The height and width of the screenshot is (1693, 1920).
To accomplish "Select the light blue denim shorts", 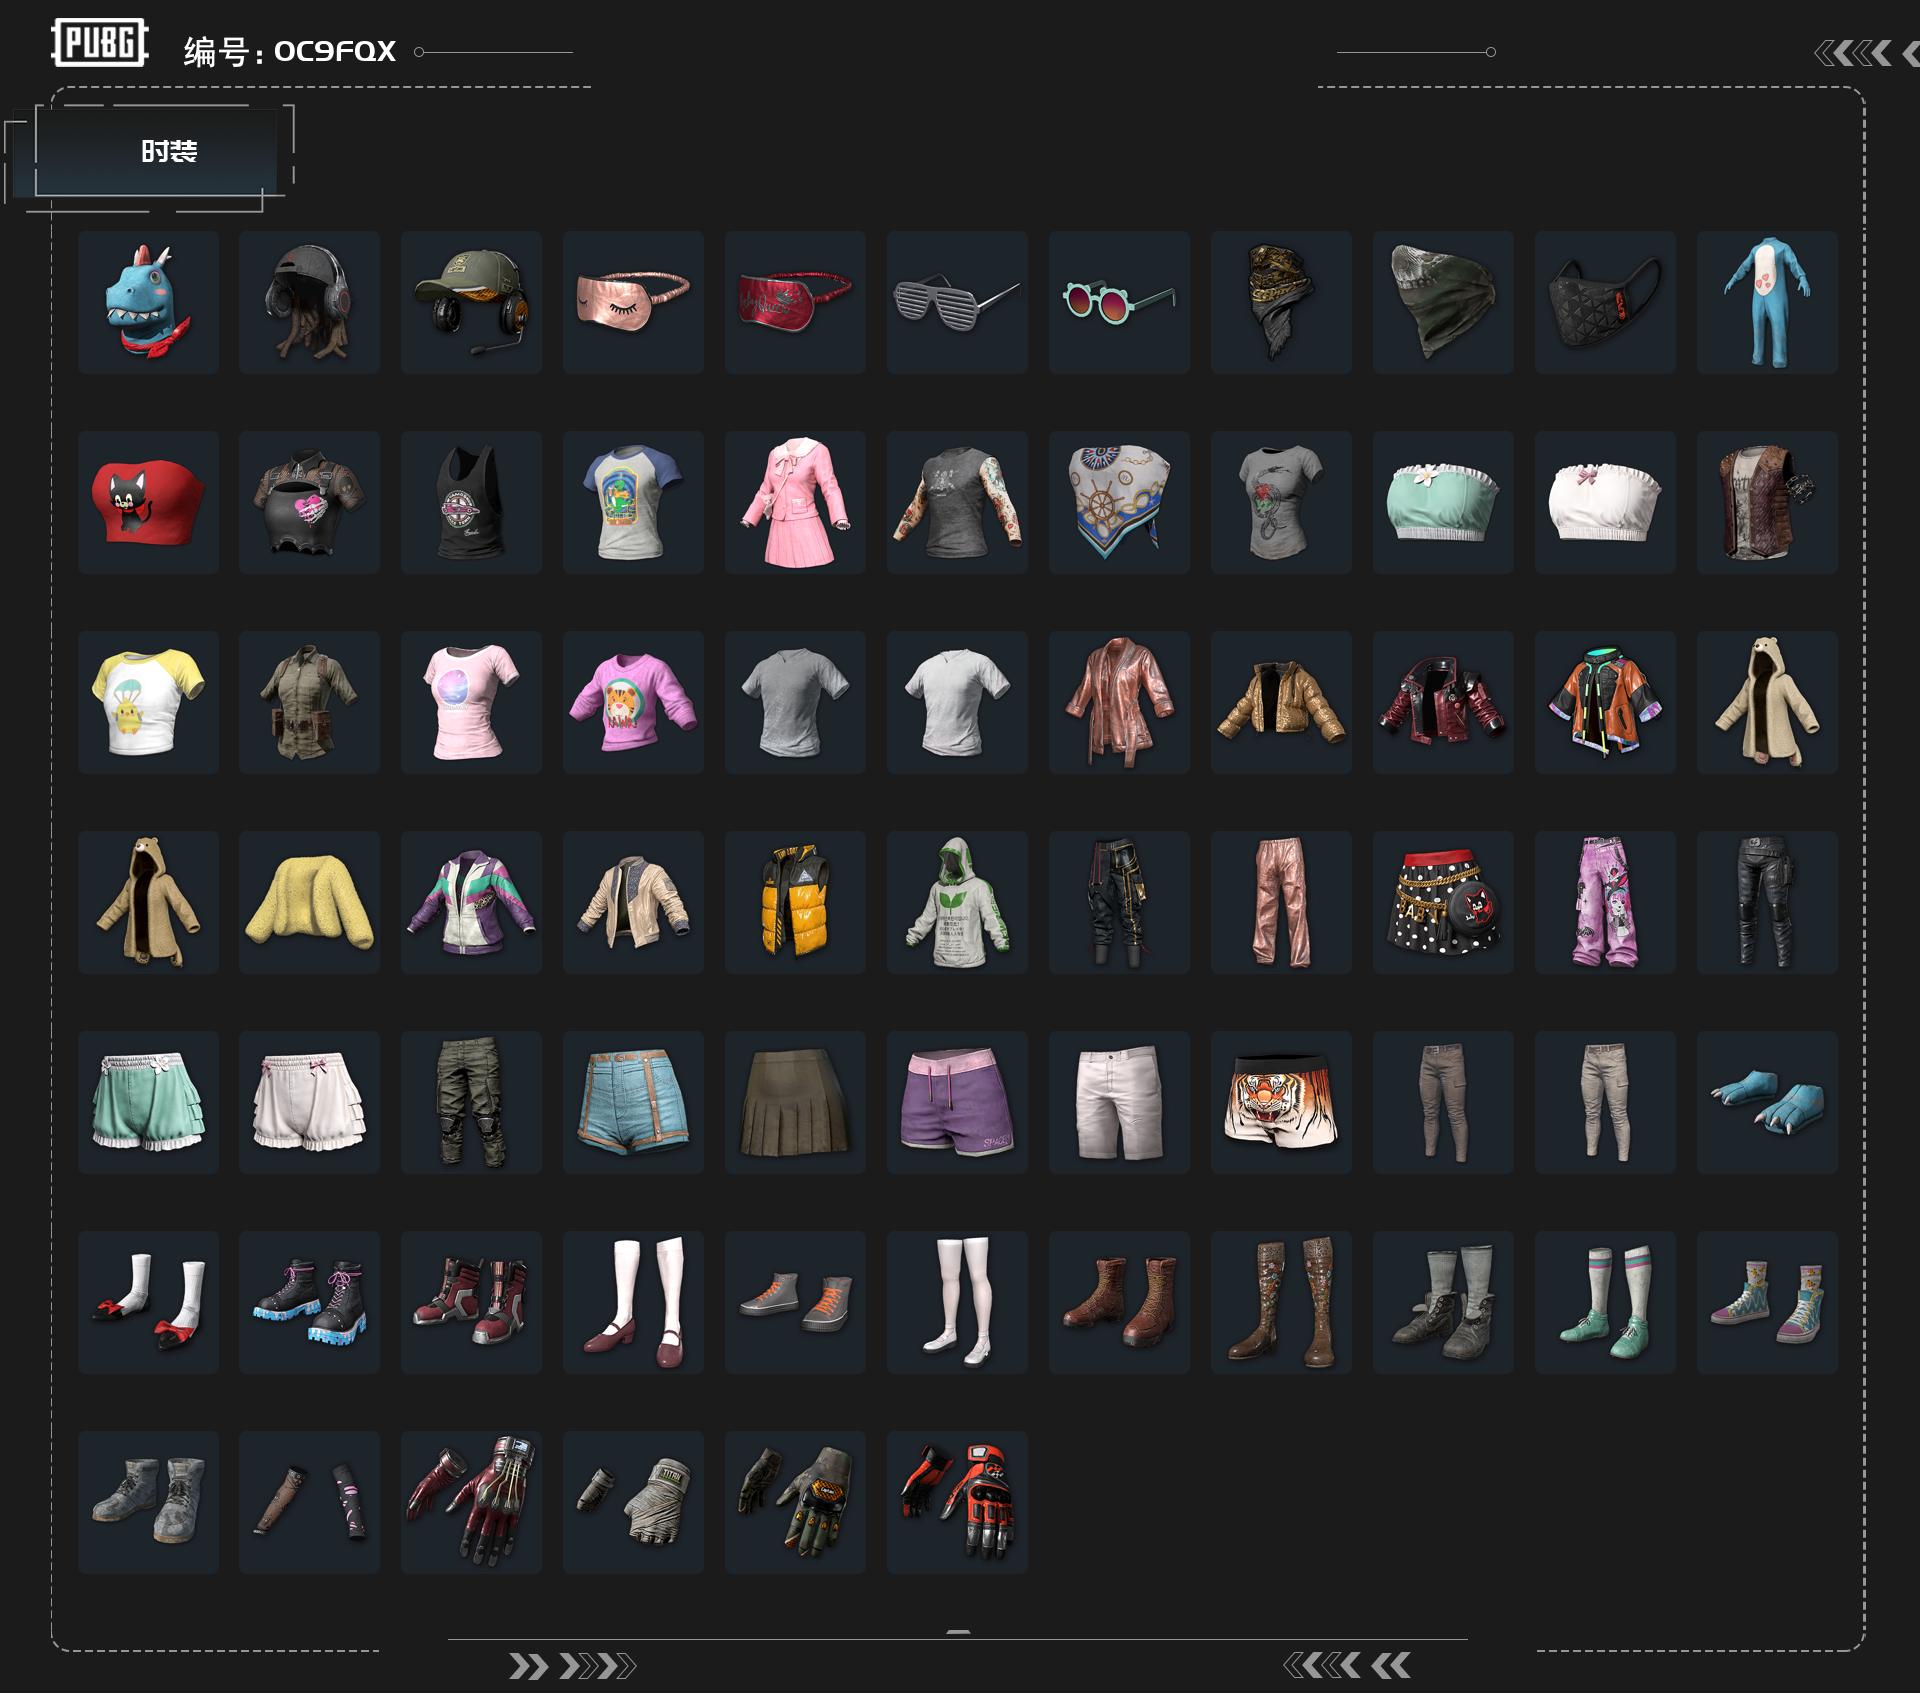I will (633, 1102).
